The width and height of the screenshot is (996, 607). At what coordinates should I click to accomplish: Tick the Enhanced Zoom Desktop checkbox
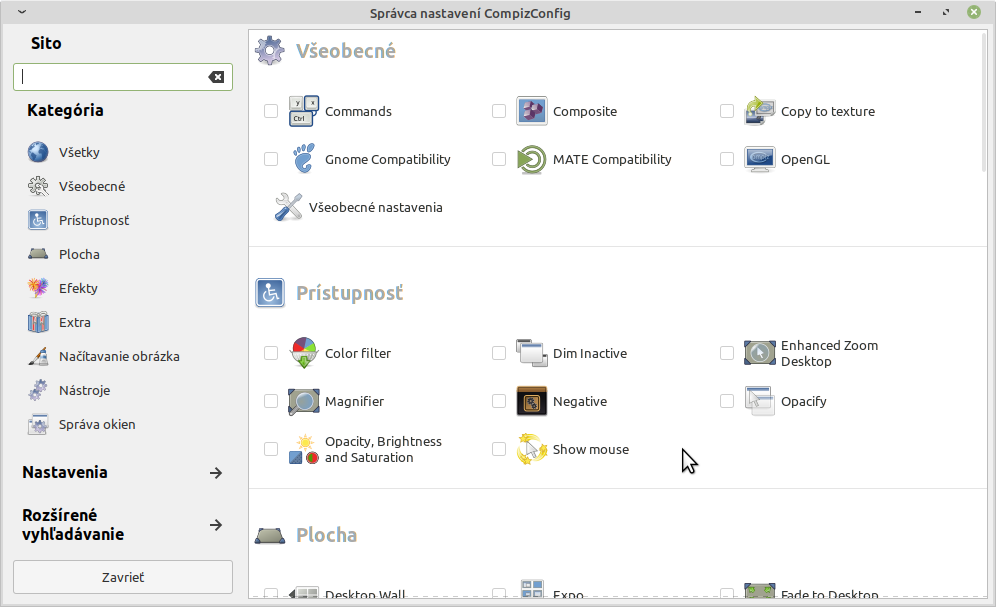point(727,353)
